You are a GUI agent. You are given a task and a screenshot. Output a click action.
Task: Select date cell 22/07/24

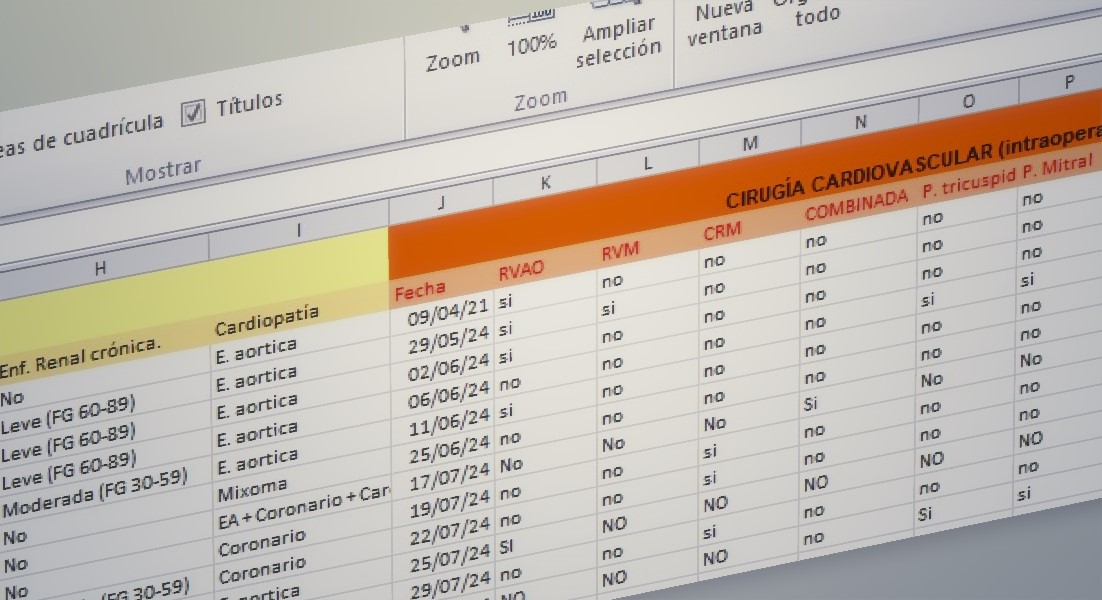pos(448,530)
